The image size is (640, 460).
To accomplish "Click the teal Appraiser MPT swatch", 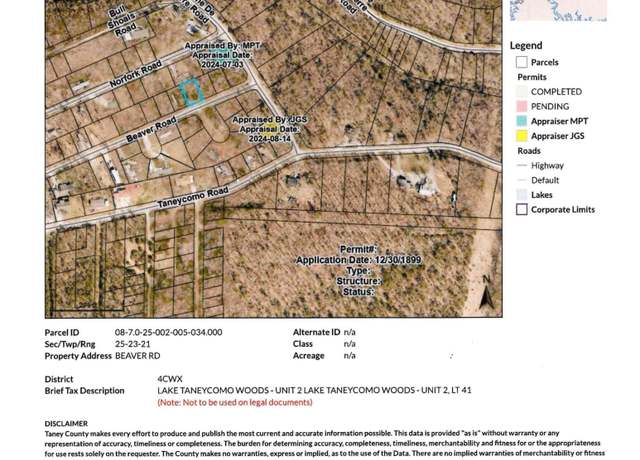I will pos(522,121).
